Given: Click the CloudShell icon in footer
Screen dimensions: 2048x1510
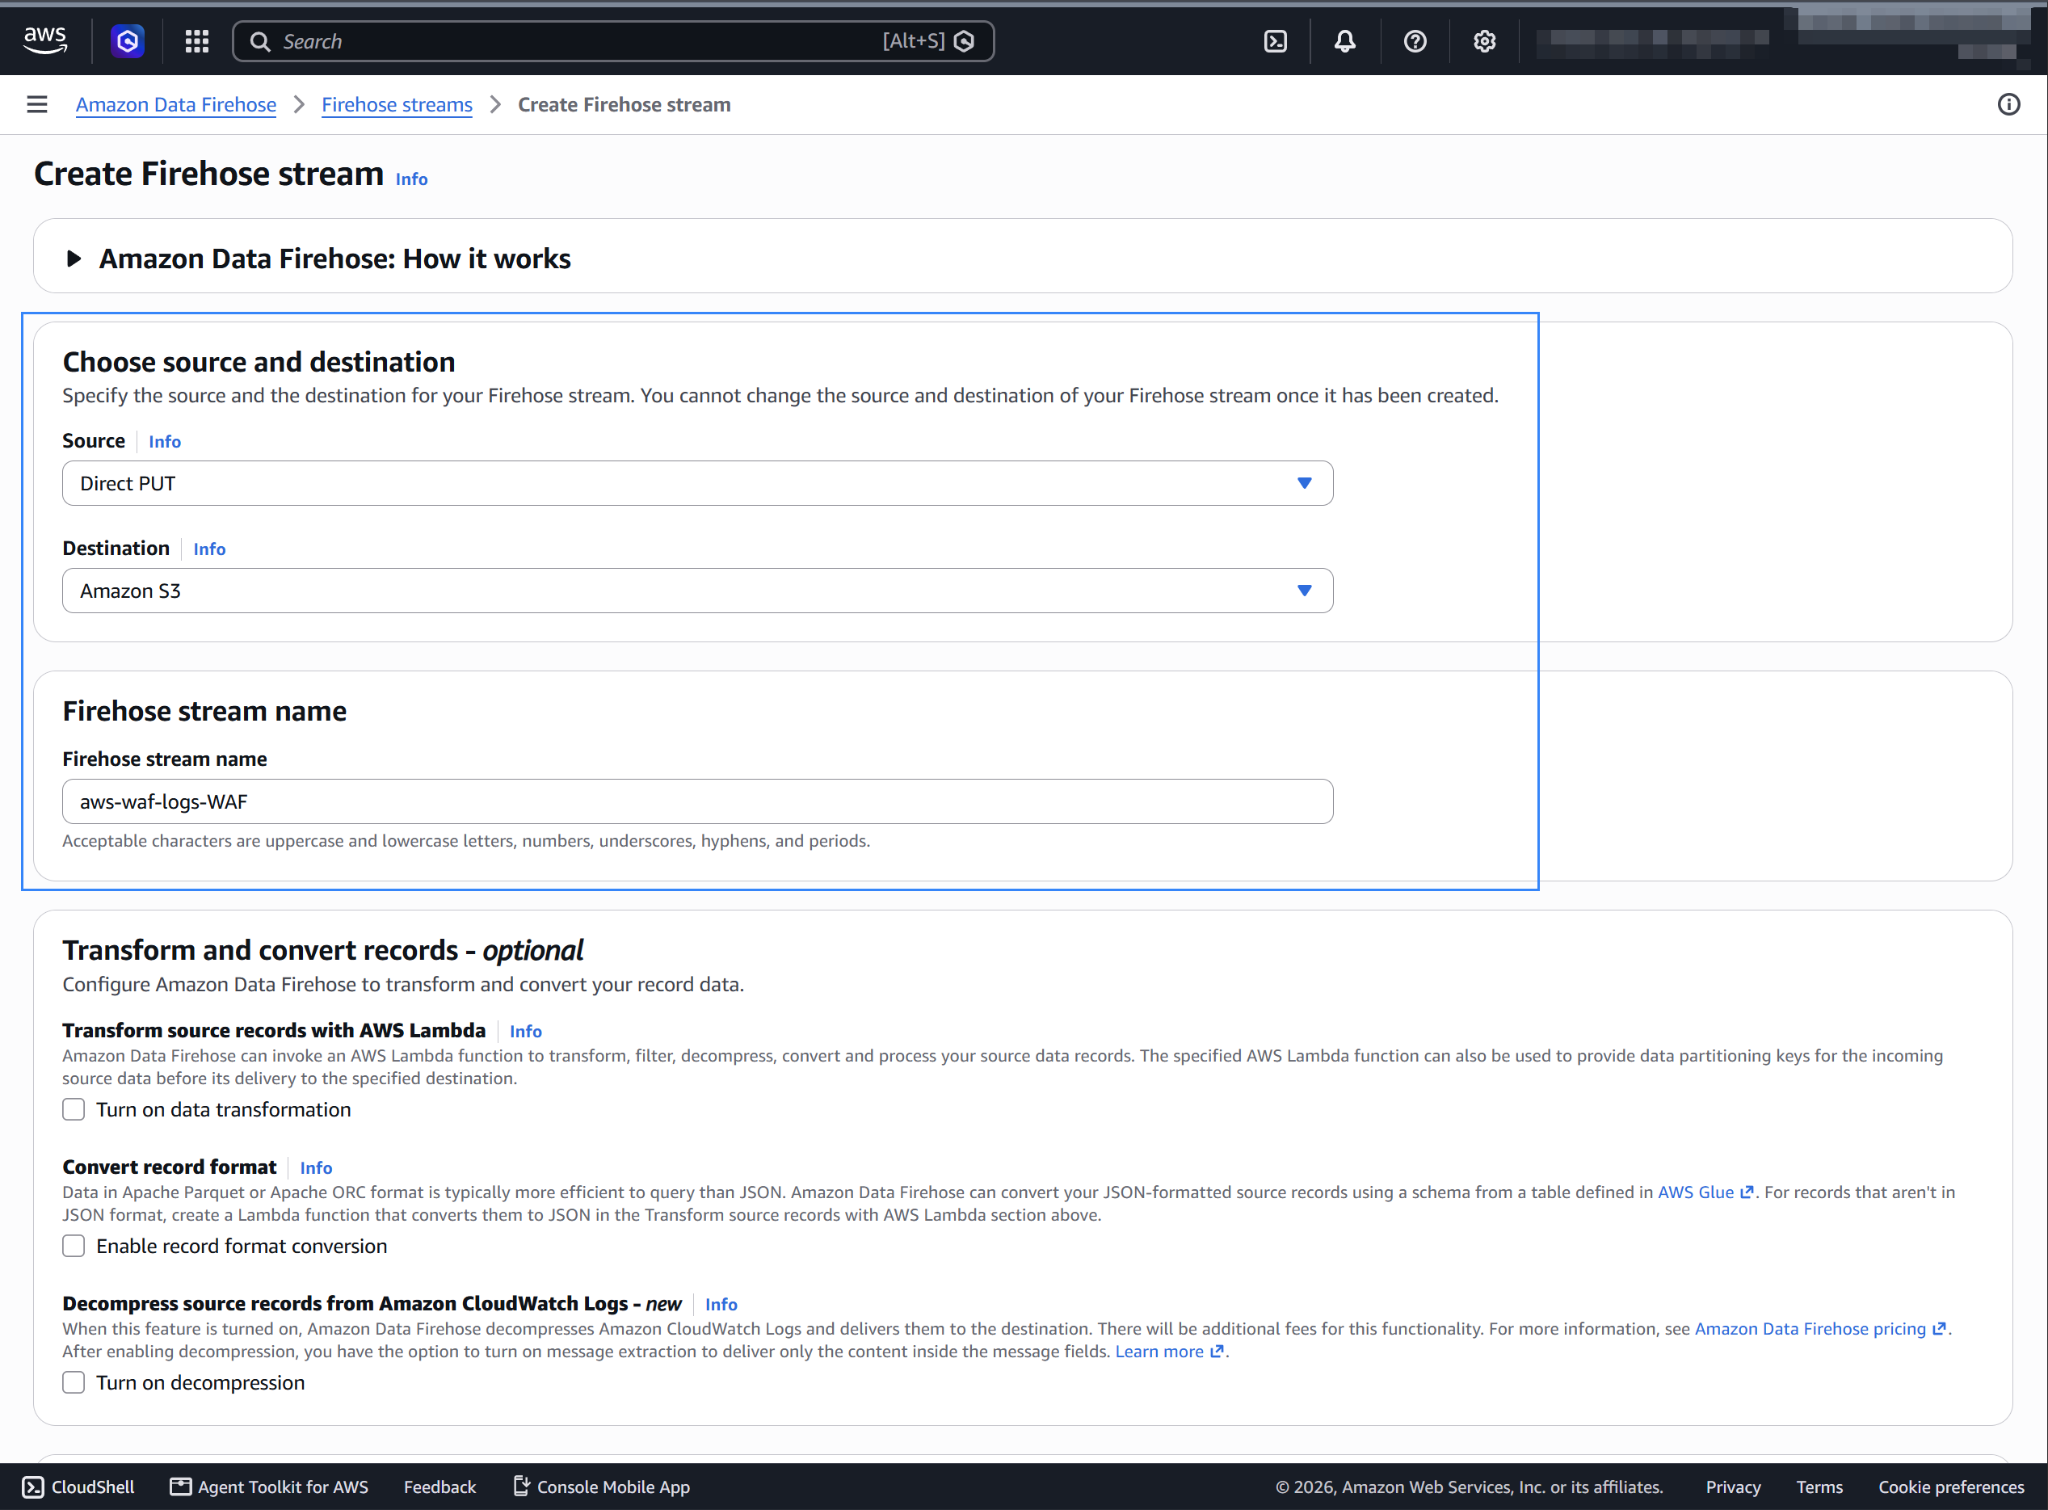Looking at the screenshot, I should (33, 1487).
